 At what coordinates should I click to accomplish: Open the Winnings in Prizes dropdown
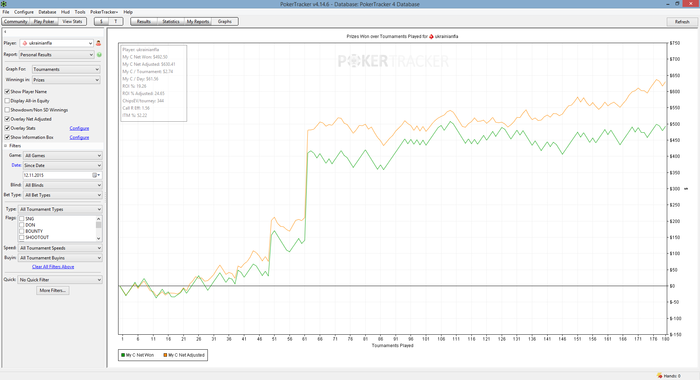[x=66, y=80]
